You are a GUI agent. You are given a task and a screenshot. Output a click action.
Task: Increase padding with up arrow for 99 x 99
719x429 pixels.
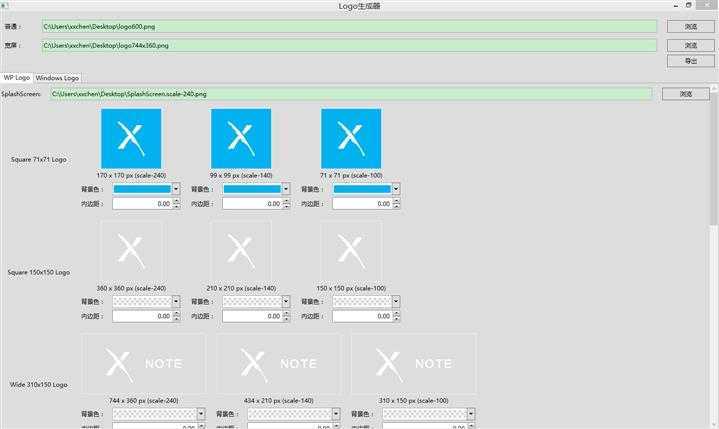[x=287, y=201]
